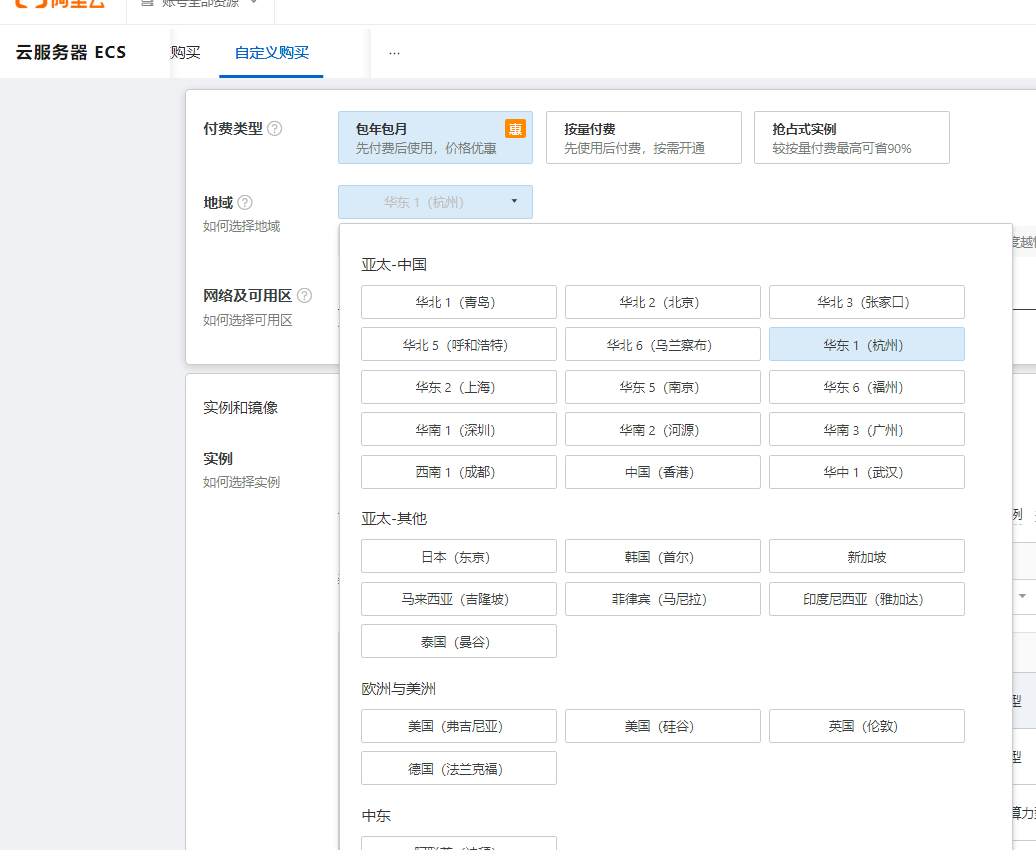Click the 亚太-中国 group heading
1036x850 pixels.
pyautogui.click(x=394, y=264)
